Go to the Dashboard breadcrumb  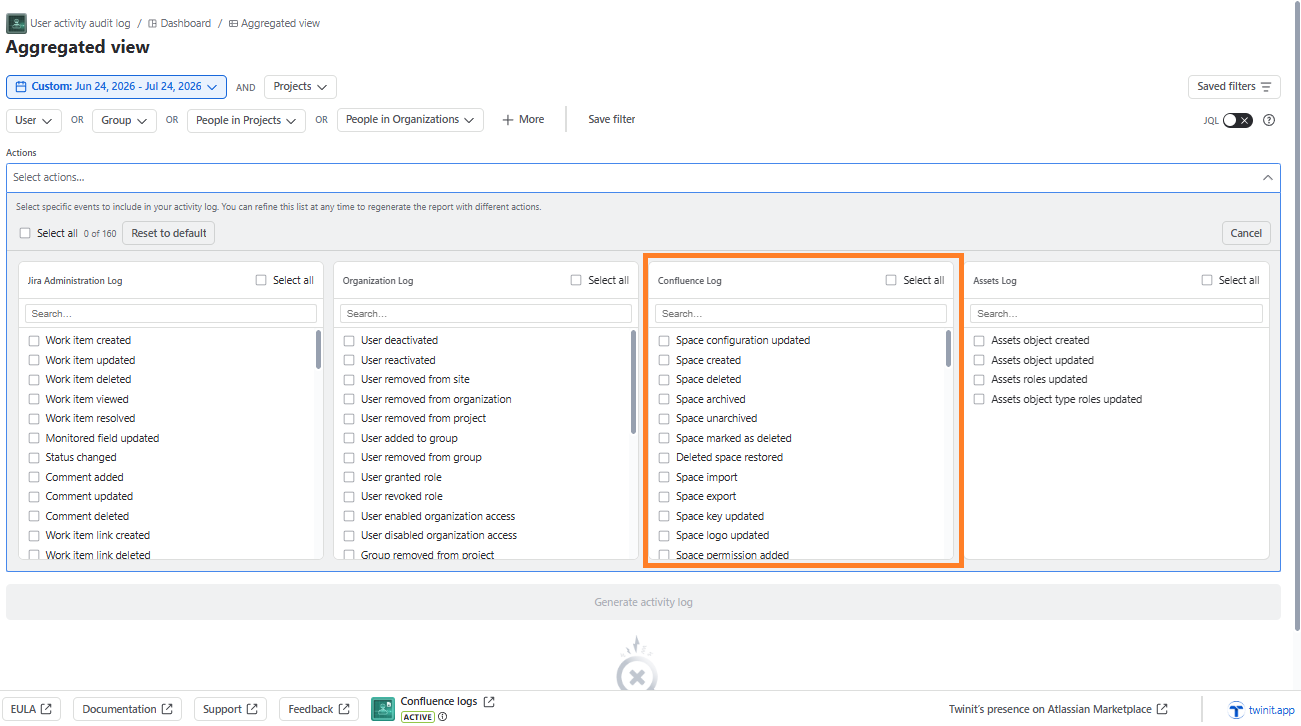coord(180,23)
